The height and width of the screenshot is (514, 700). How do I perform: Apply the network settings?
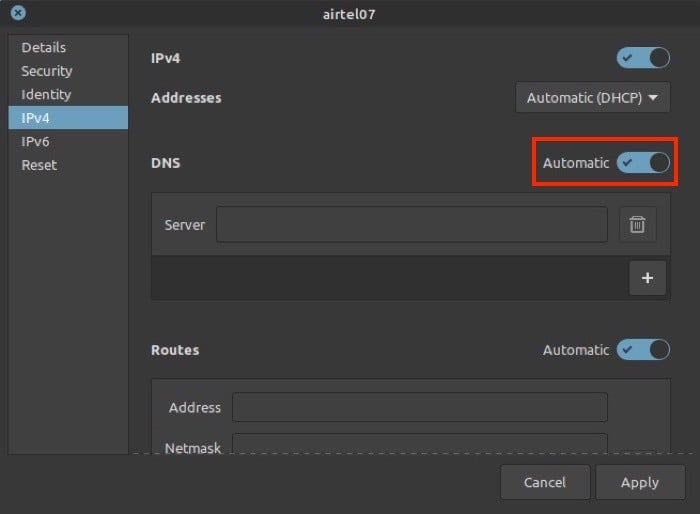(640, 482)
